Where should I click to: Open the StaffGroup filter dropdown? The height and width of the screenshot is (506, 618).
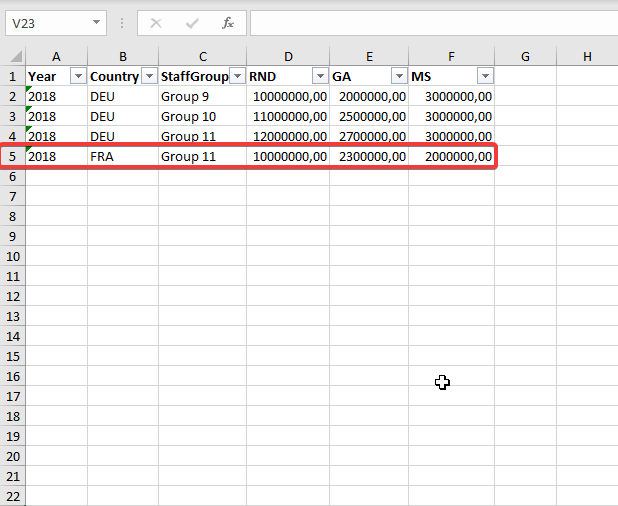(237, 76)
